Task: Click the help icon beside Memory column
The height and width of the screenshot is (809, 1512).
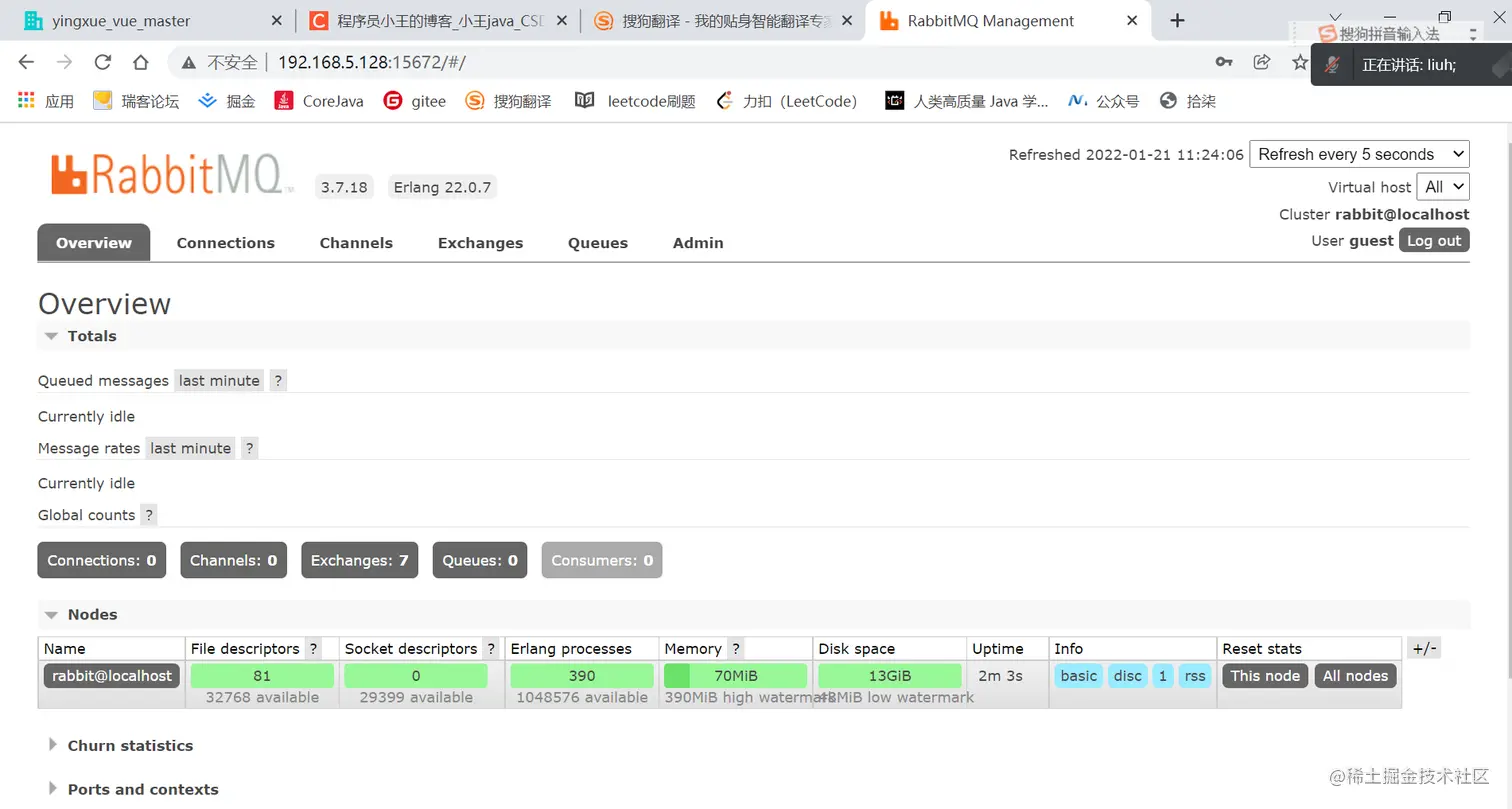Action: 736,648
